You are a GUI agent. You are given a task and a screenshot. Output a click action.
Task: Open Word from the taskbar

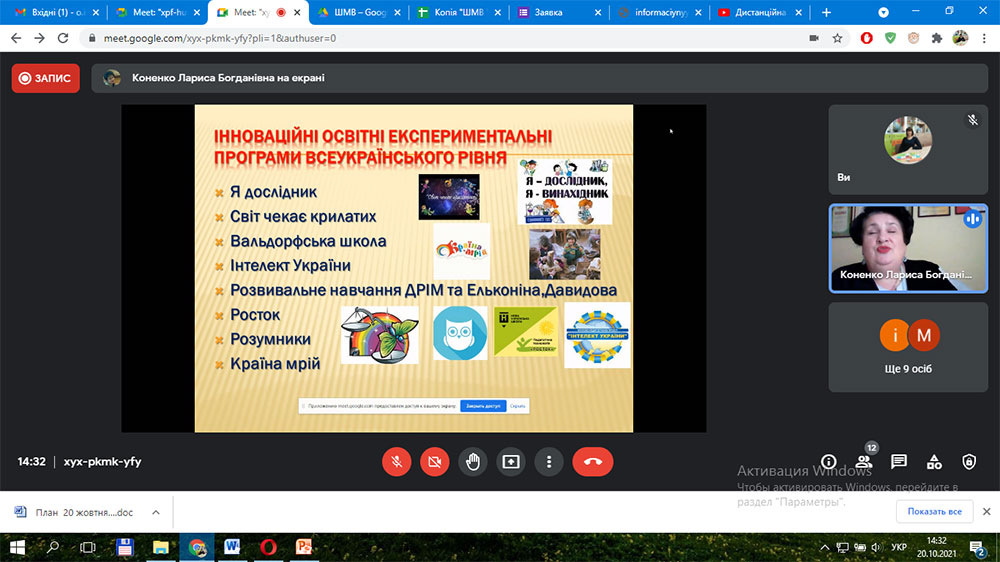click(232, 547)
